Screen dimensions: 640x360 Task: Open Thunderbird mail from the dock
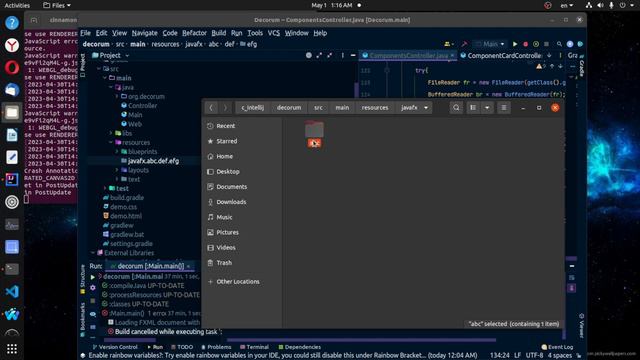[12, 90]
